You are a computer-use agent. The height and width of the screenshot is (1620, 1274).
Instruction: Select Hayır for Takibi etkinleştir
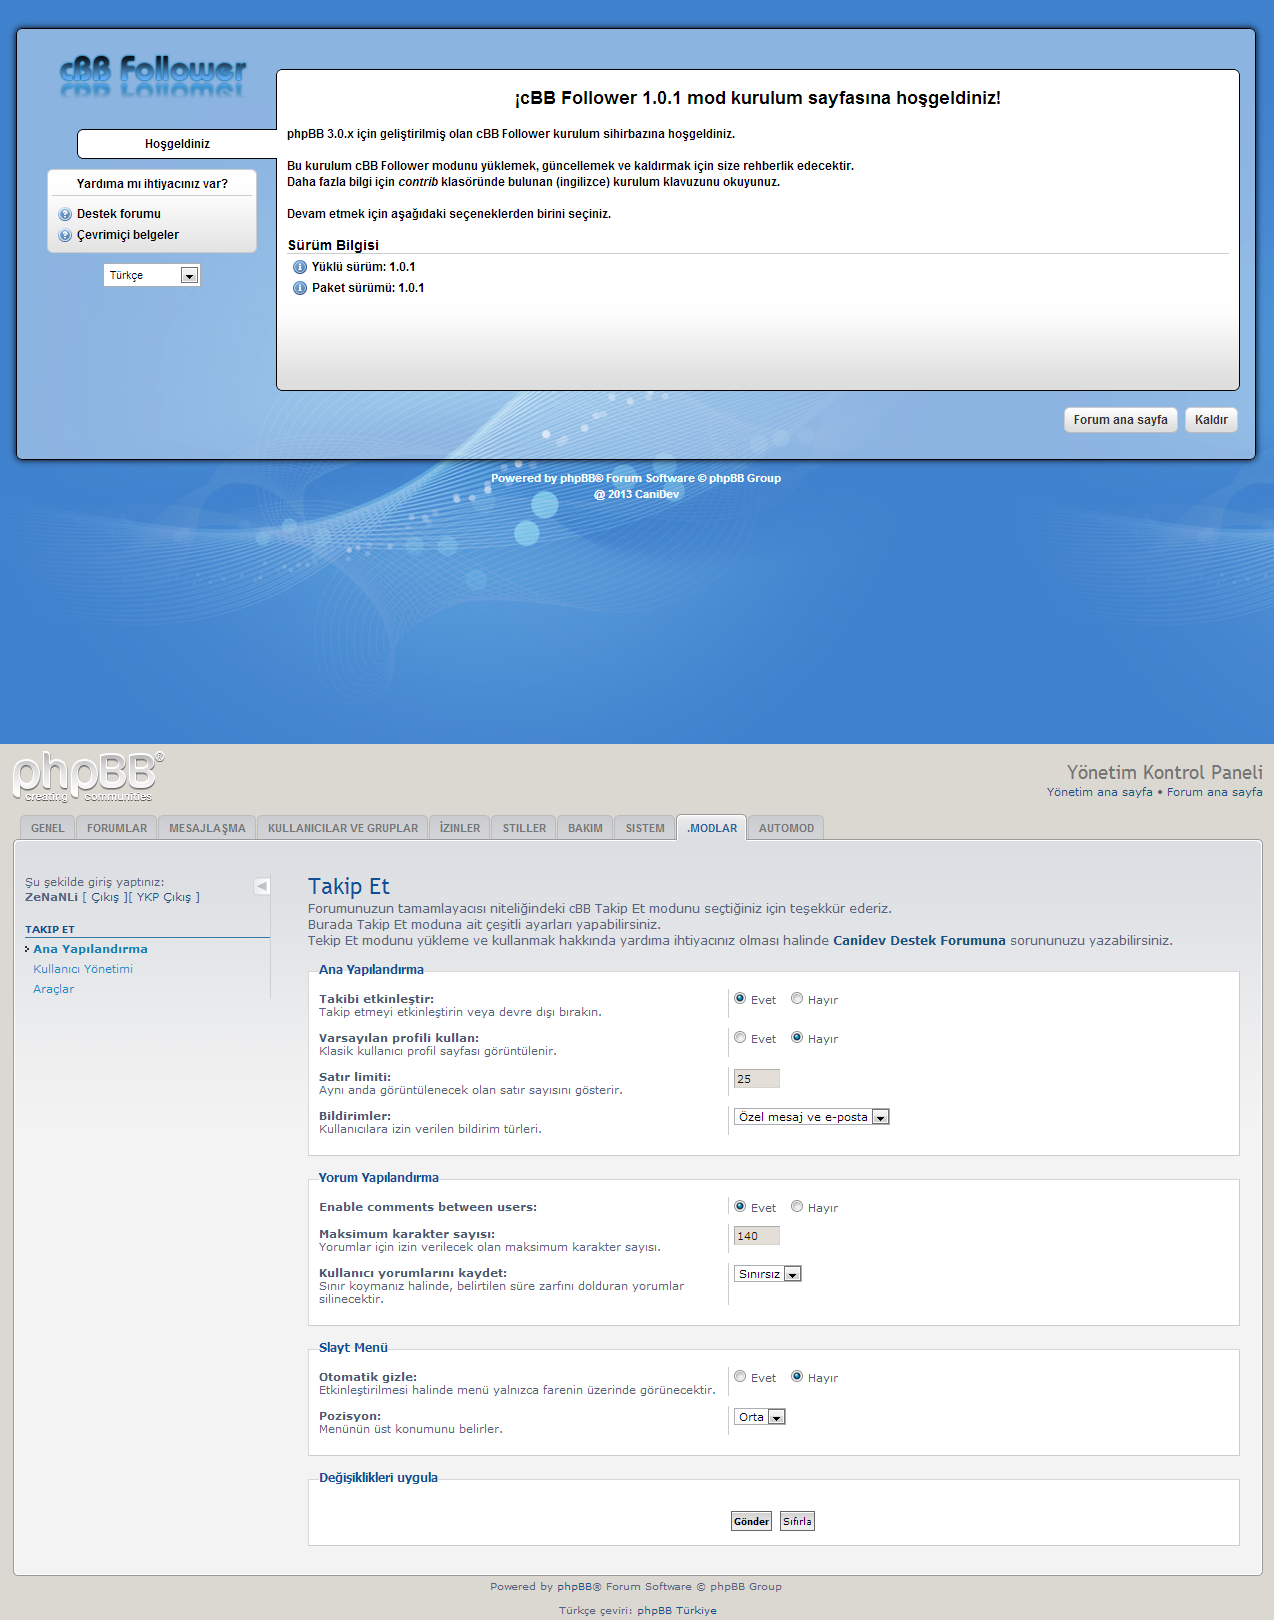(x=797, y=998)
